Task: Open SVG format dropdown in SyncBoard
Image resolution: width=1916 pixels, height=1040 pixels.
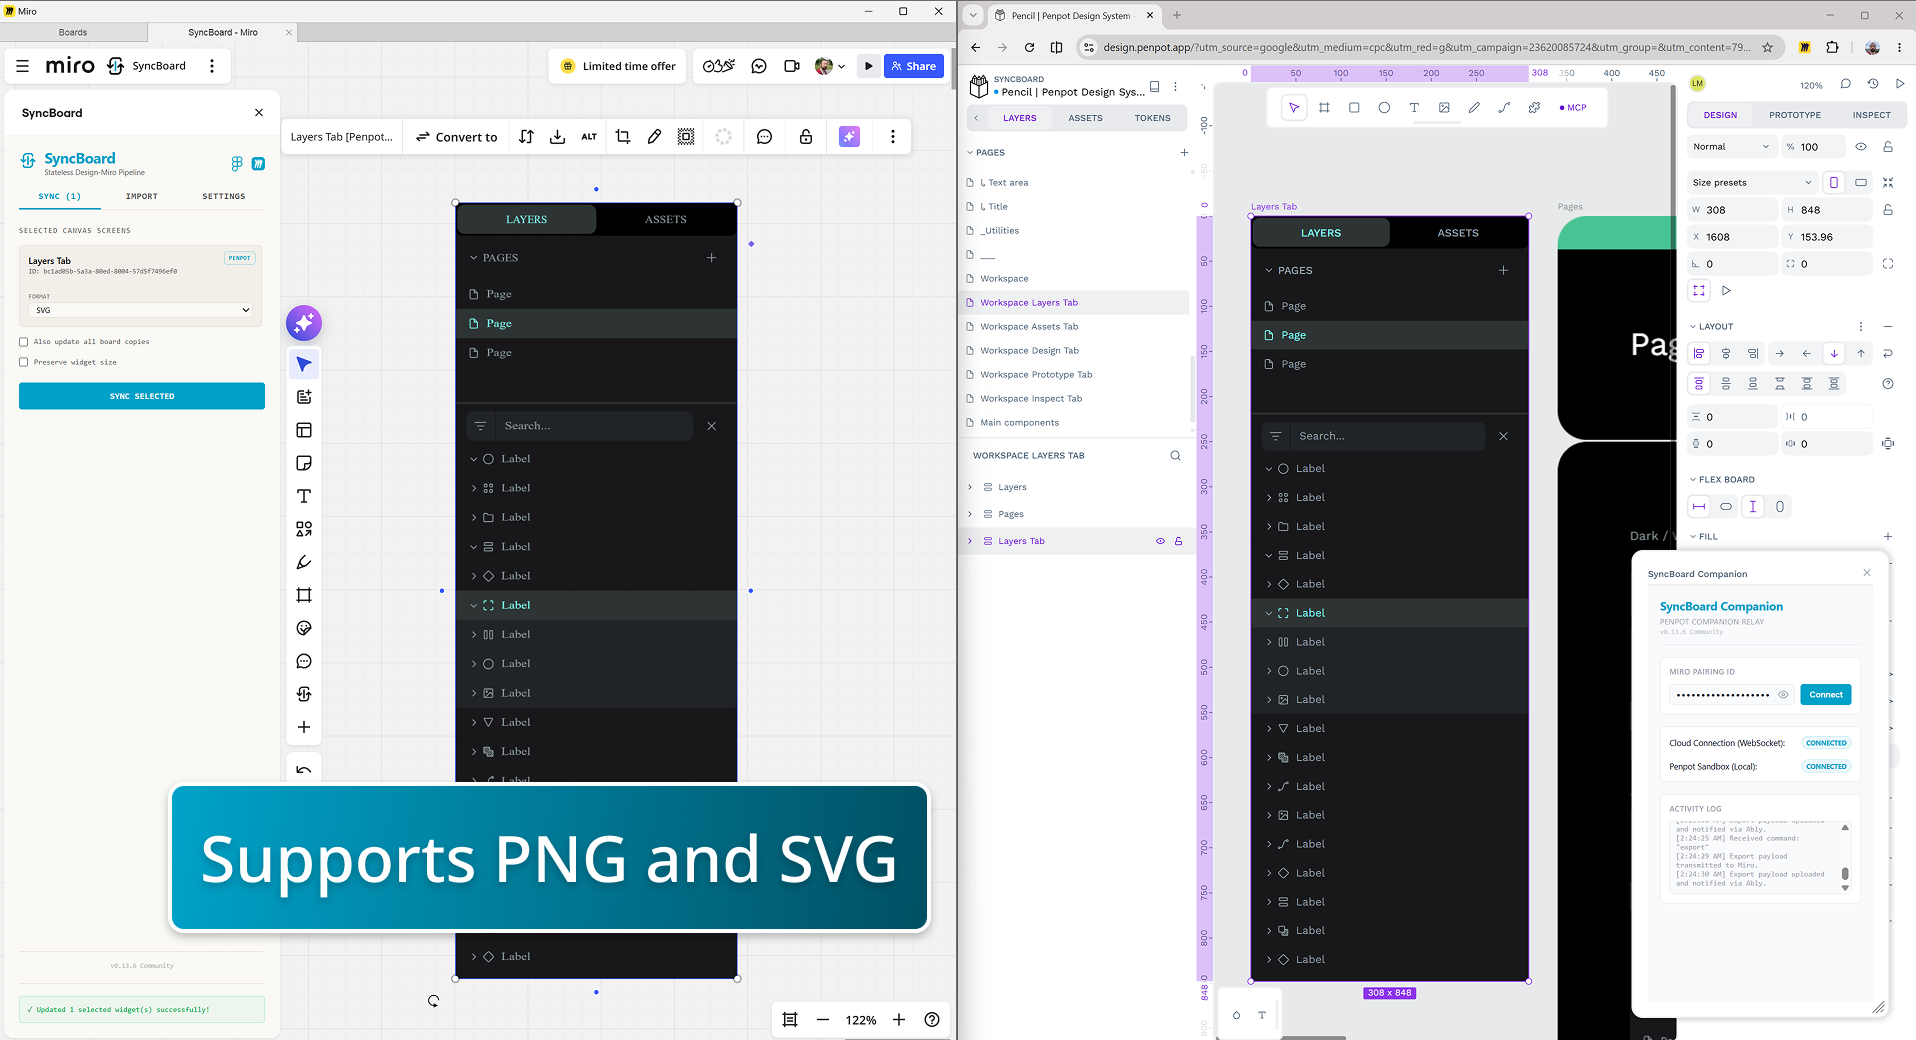Action: pos(141,310)
